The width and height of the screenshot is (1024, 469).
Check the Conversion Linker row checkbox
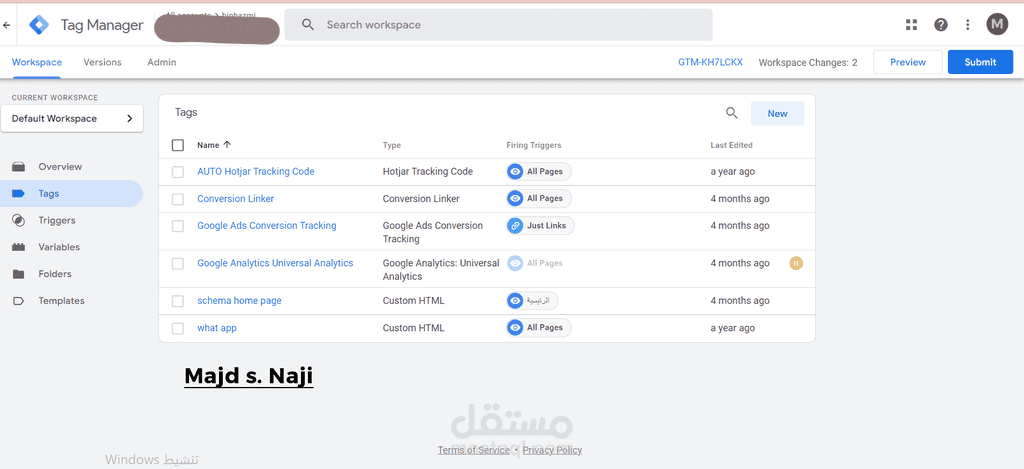pos(178,199)
